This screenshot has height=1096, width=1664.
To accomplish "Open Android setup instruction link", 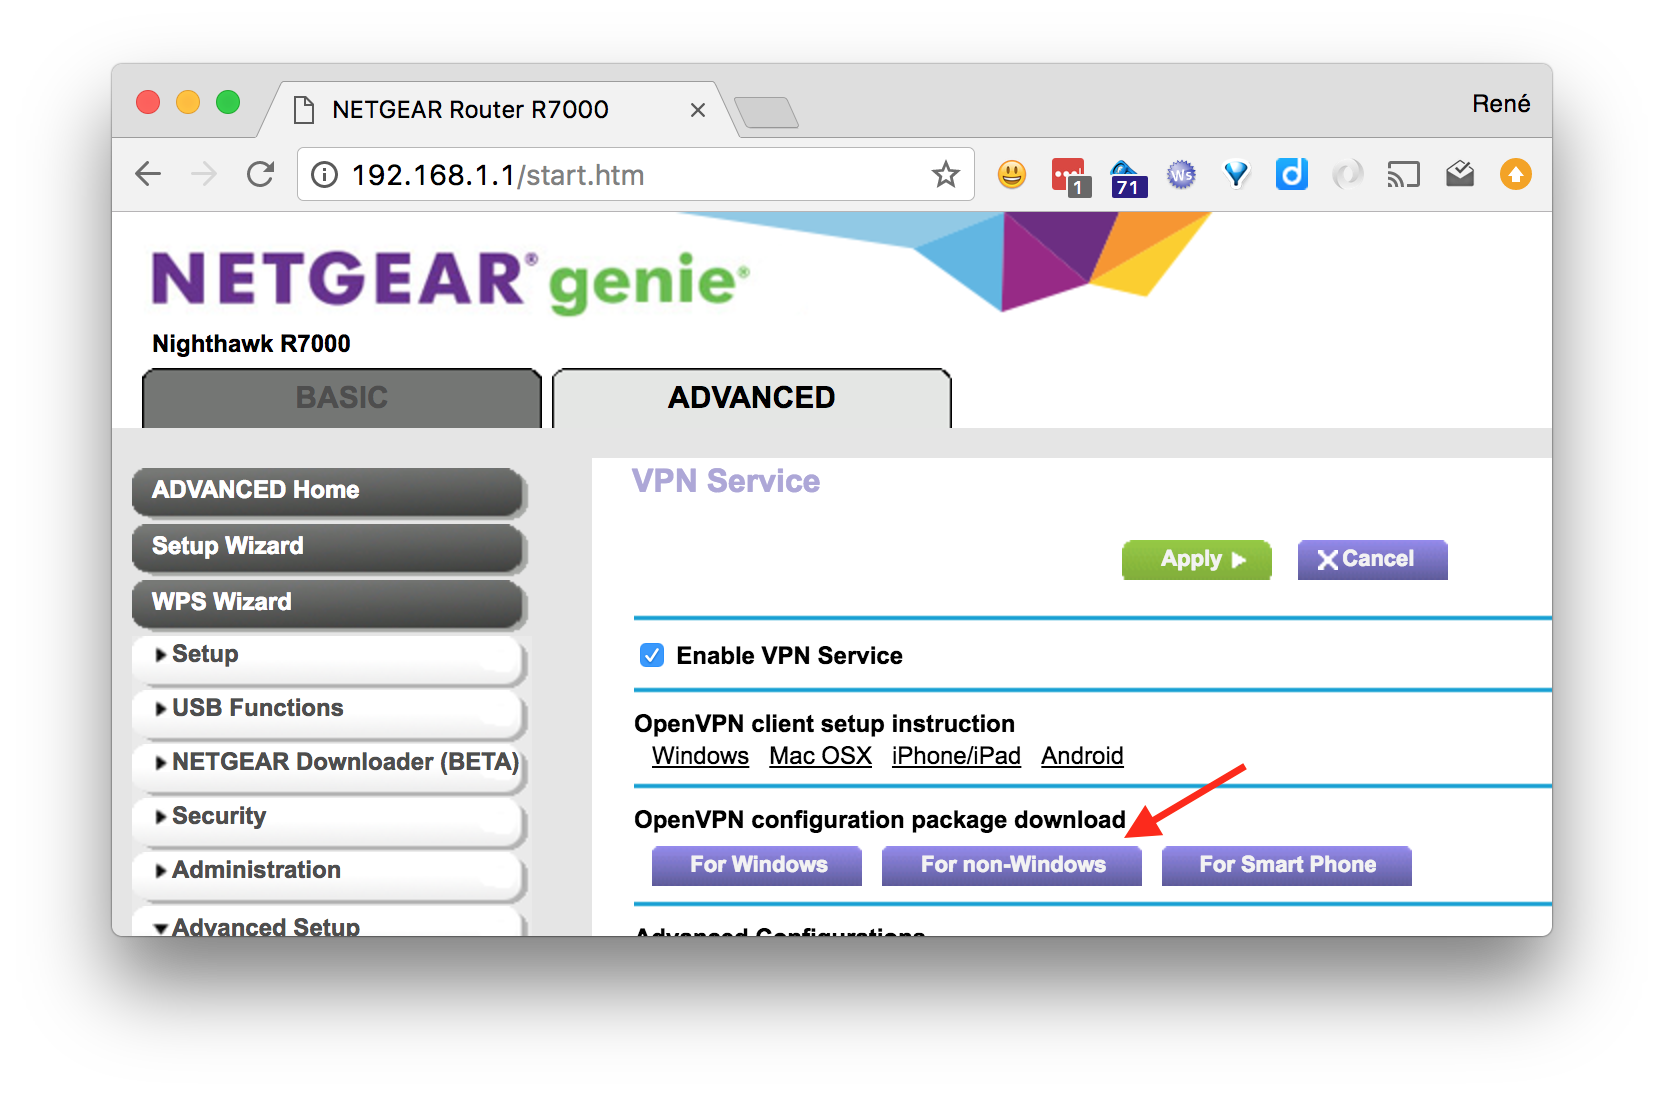I will [x=1082, y=756].
